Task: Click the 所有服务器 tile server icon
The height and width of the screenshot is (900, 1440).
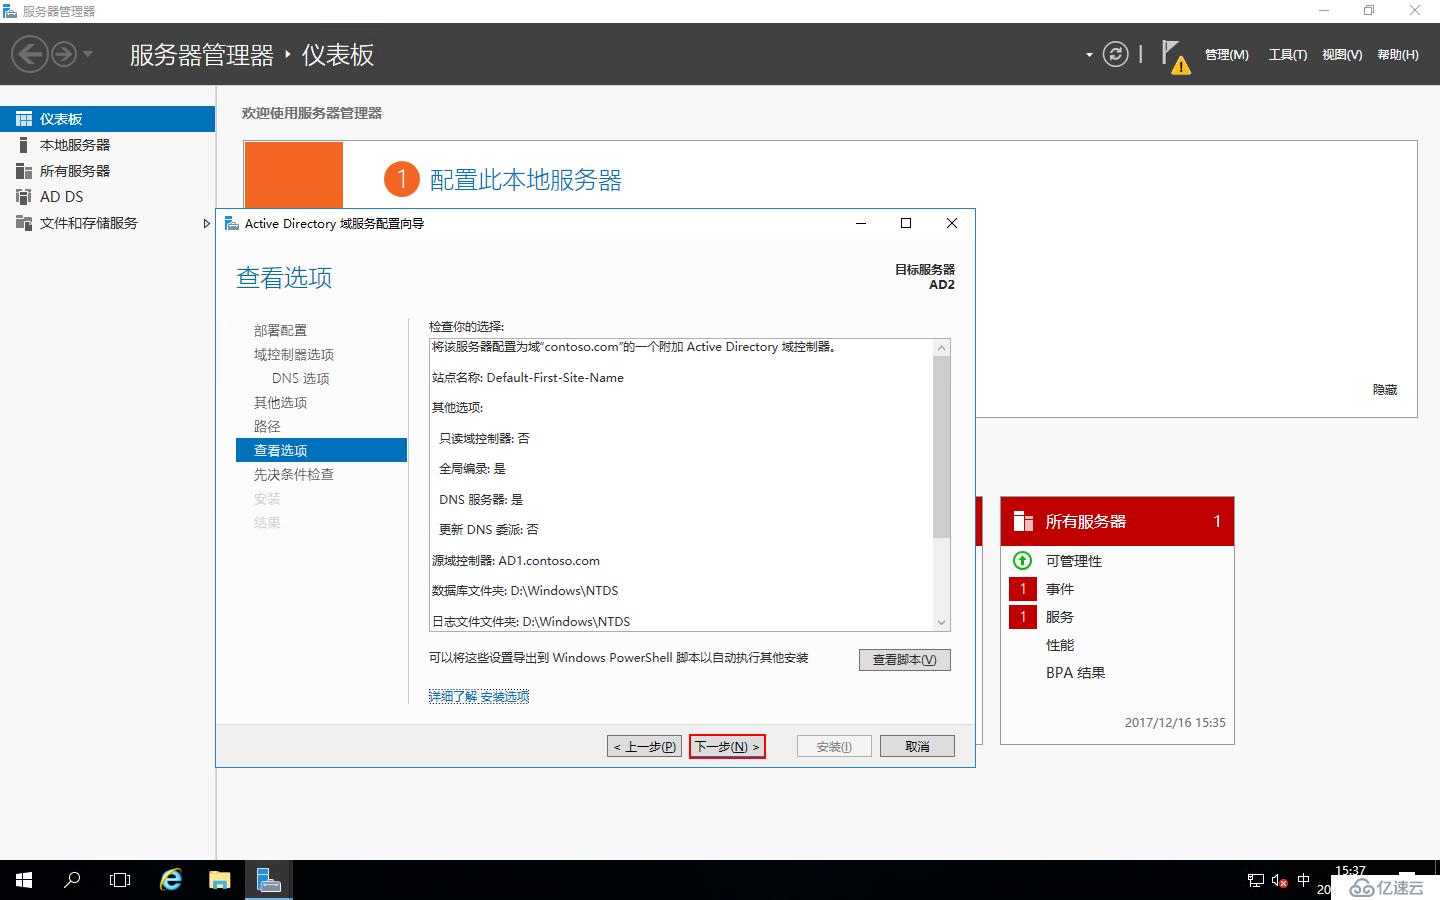Action: (1023, 521)
